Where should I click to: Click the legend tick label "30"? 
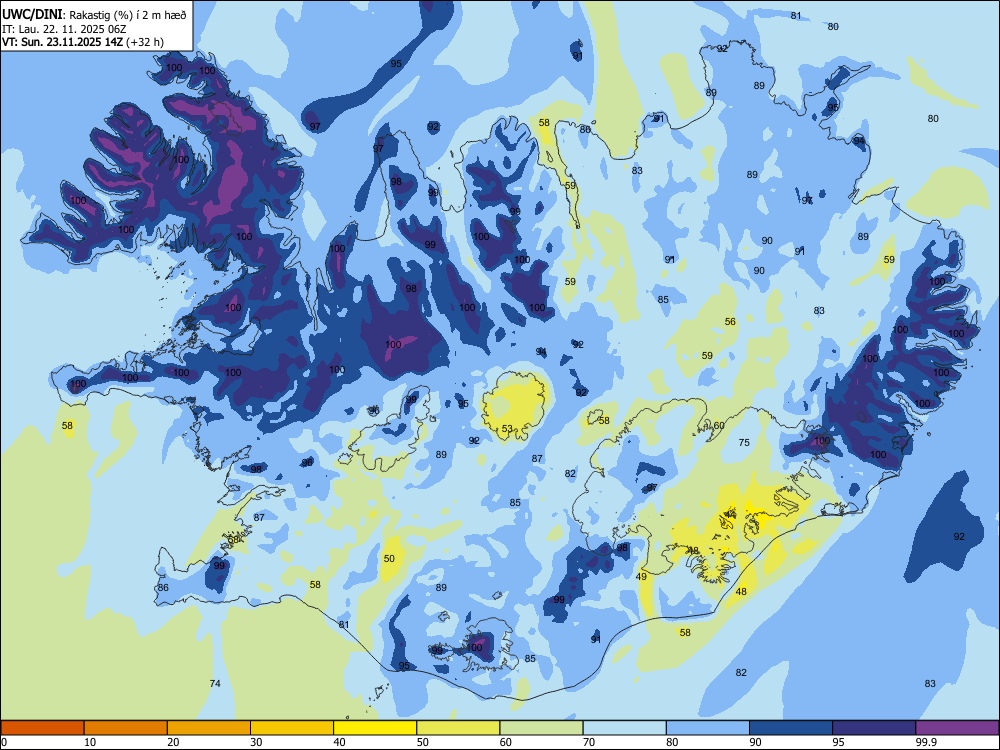click(256, 742)
